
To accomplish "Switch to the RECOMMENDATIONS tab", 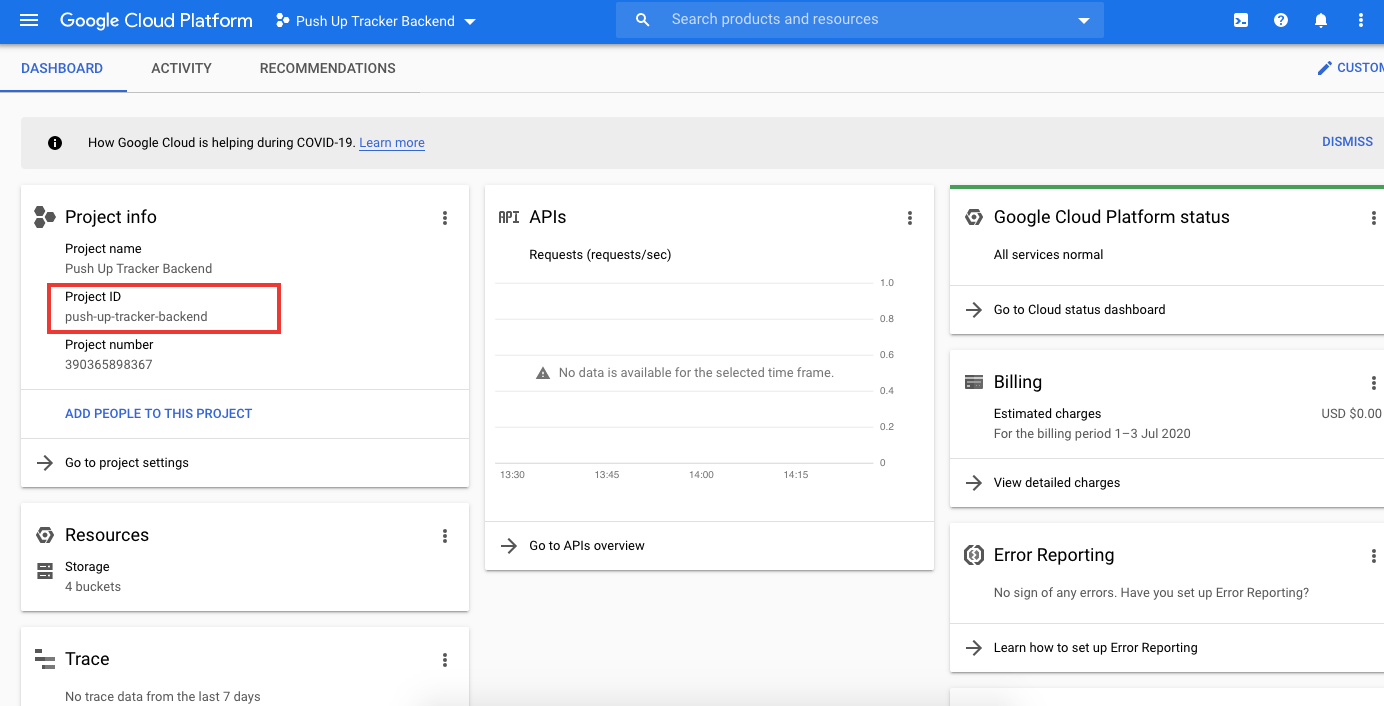I will 327,68.
